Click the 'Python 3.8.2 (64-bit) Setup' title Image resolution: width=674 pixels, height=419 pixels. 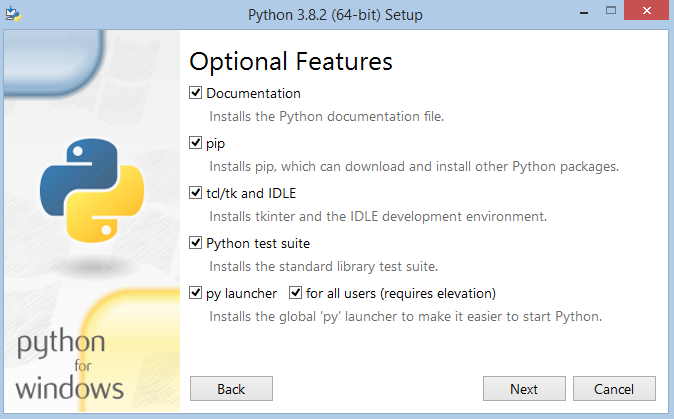tap(335, 15)
